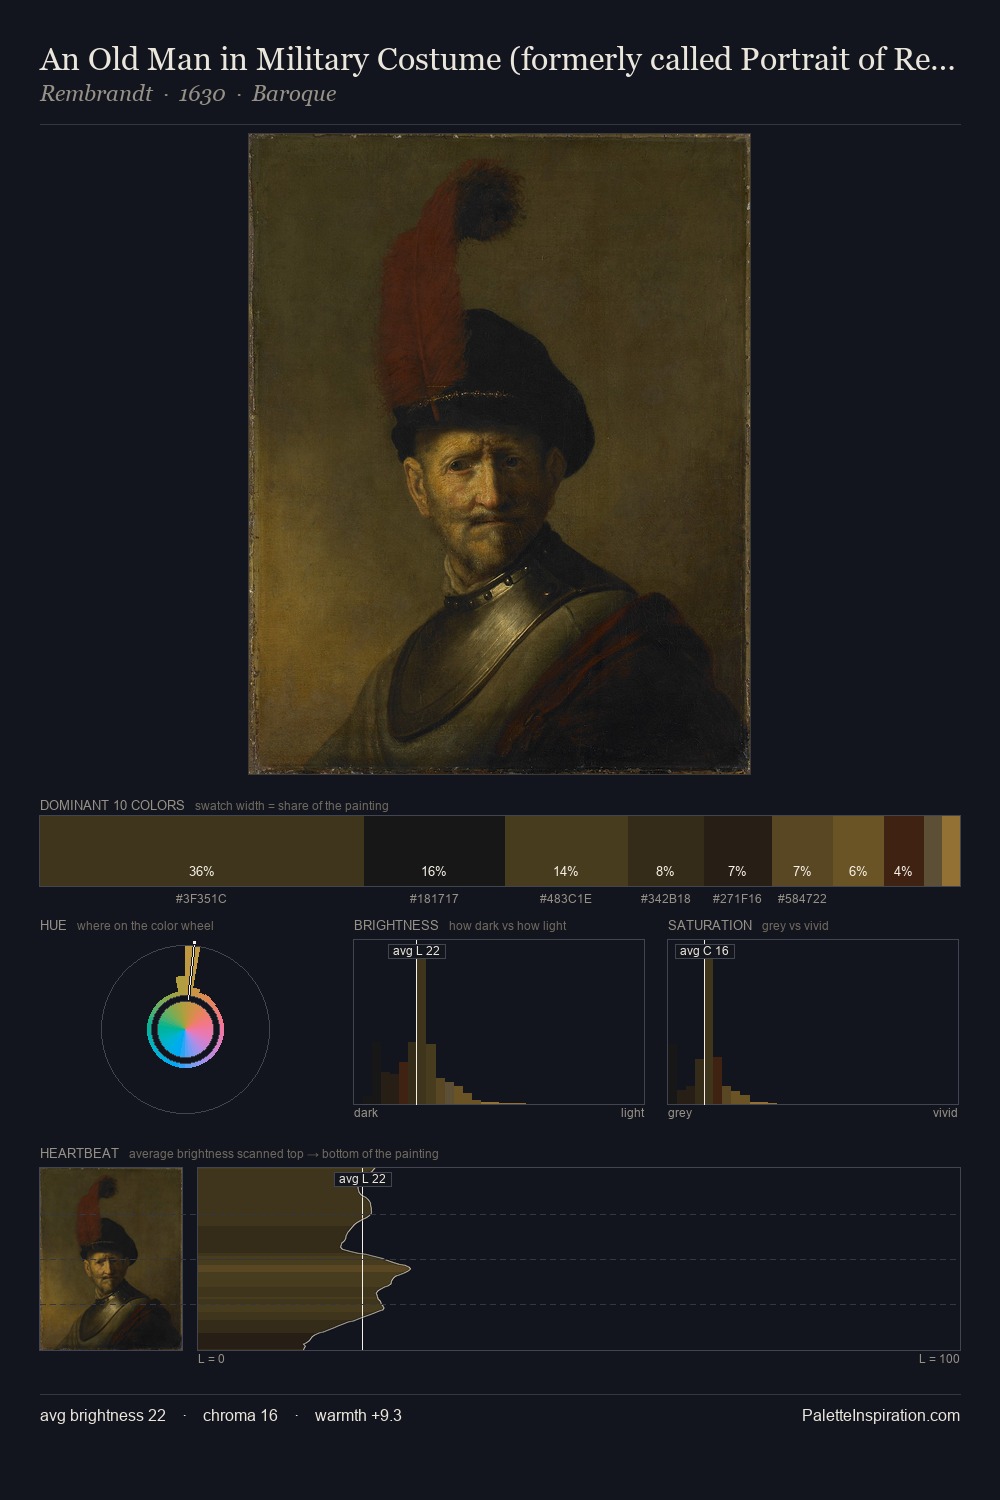Select the 8% swatch #342B18

coord(666,851)
